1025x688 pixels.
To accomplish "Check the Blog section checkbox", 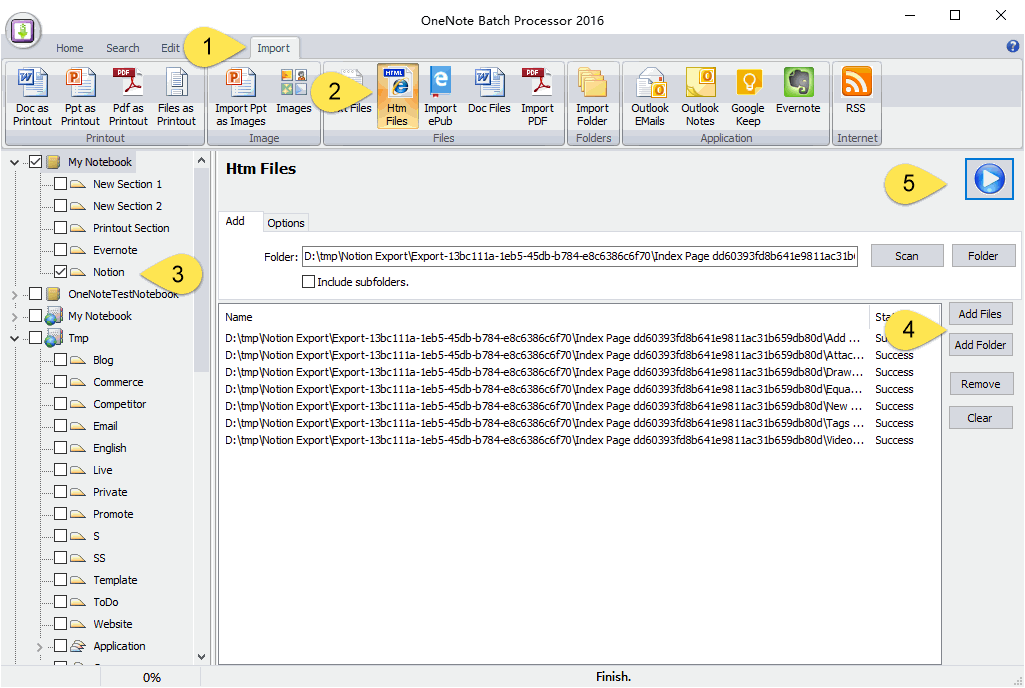I will (60, 360).
